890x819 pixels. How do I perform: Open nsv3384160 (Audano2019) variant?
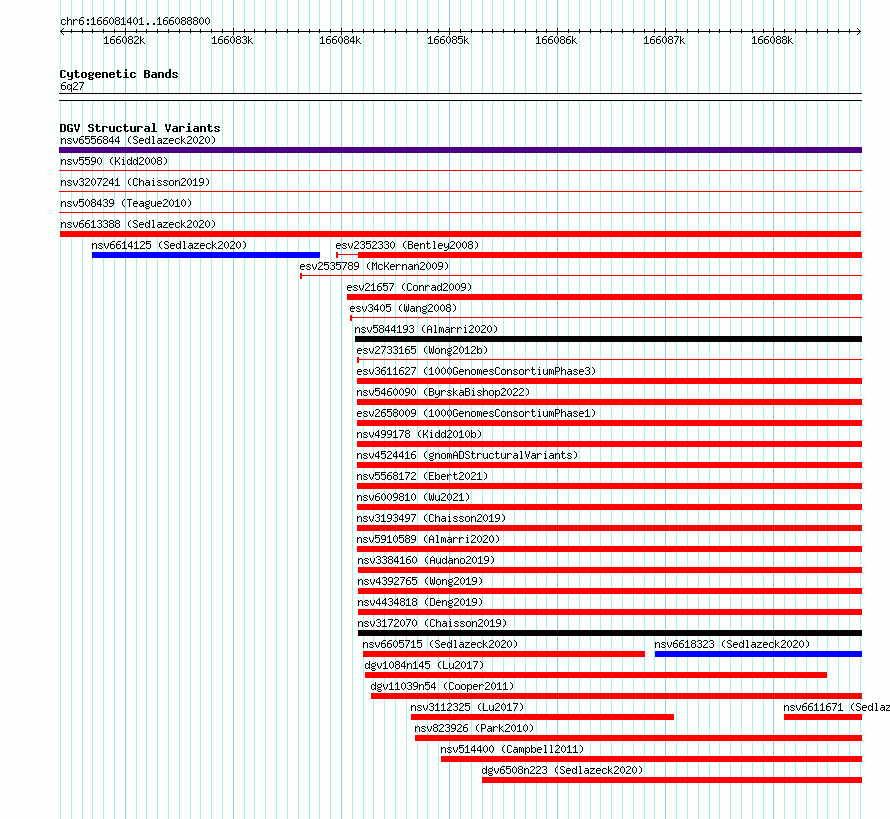point(426,560)
